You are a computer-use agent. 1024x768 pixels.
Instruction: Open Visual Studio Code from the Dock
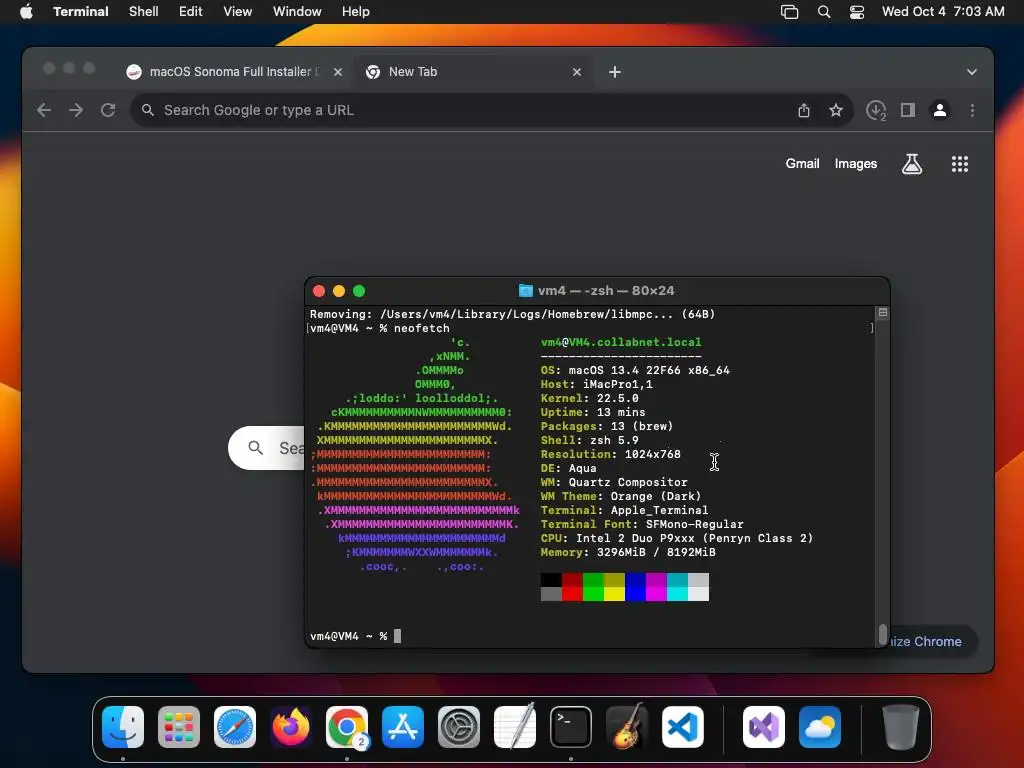(682, 727)
